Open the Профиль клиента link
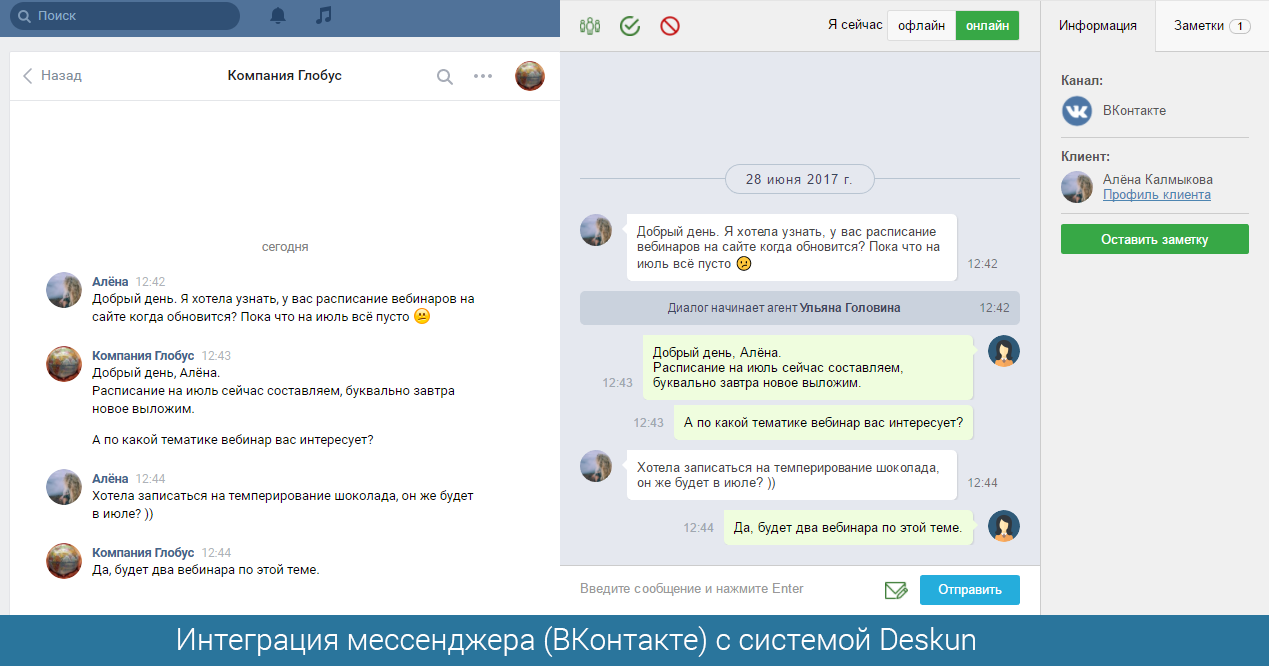 pyautogui.click(x=1157, y=195)
